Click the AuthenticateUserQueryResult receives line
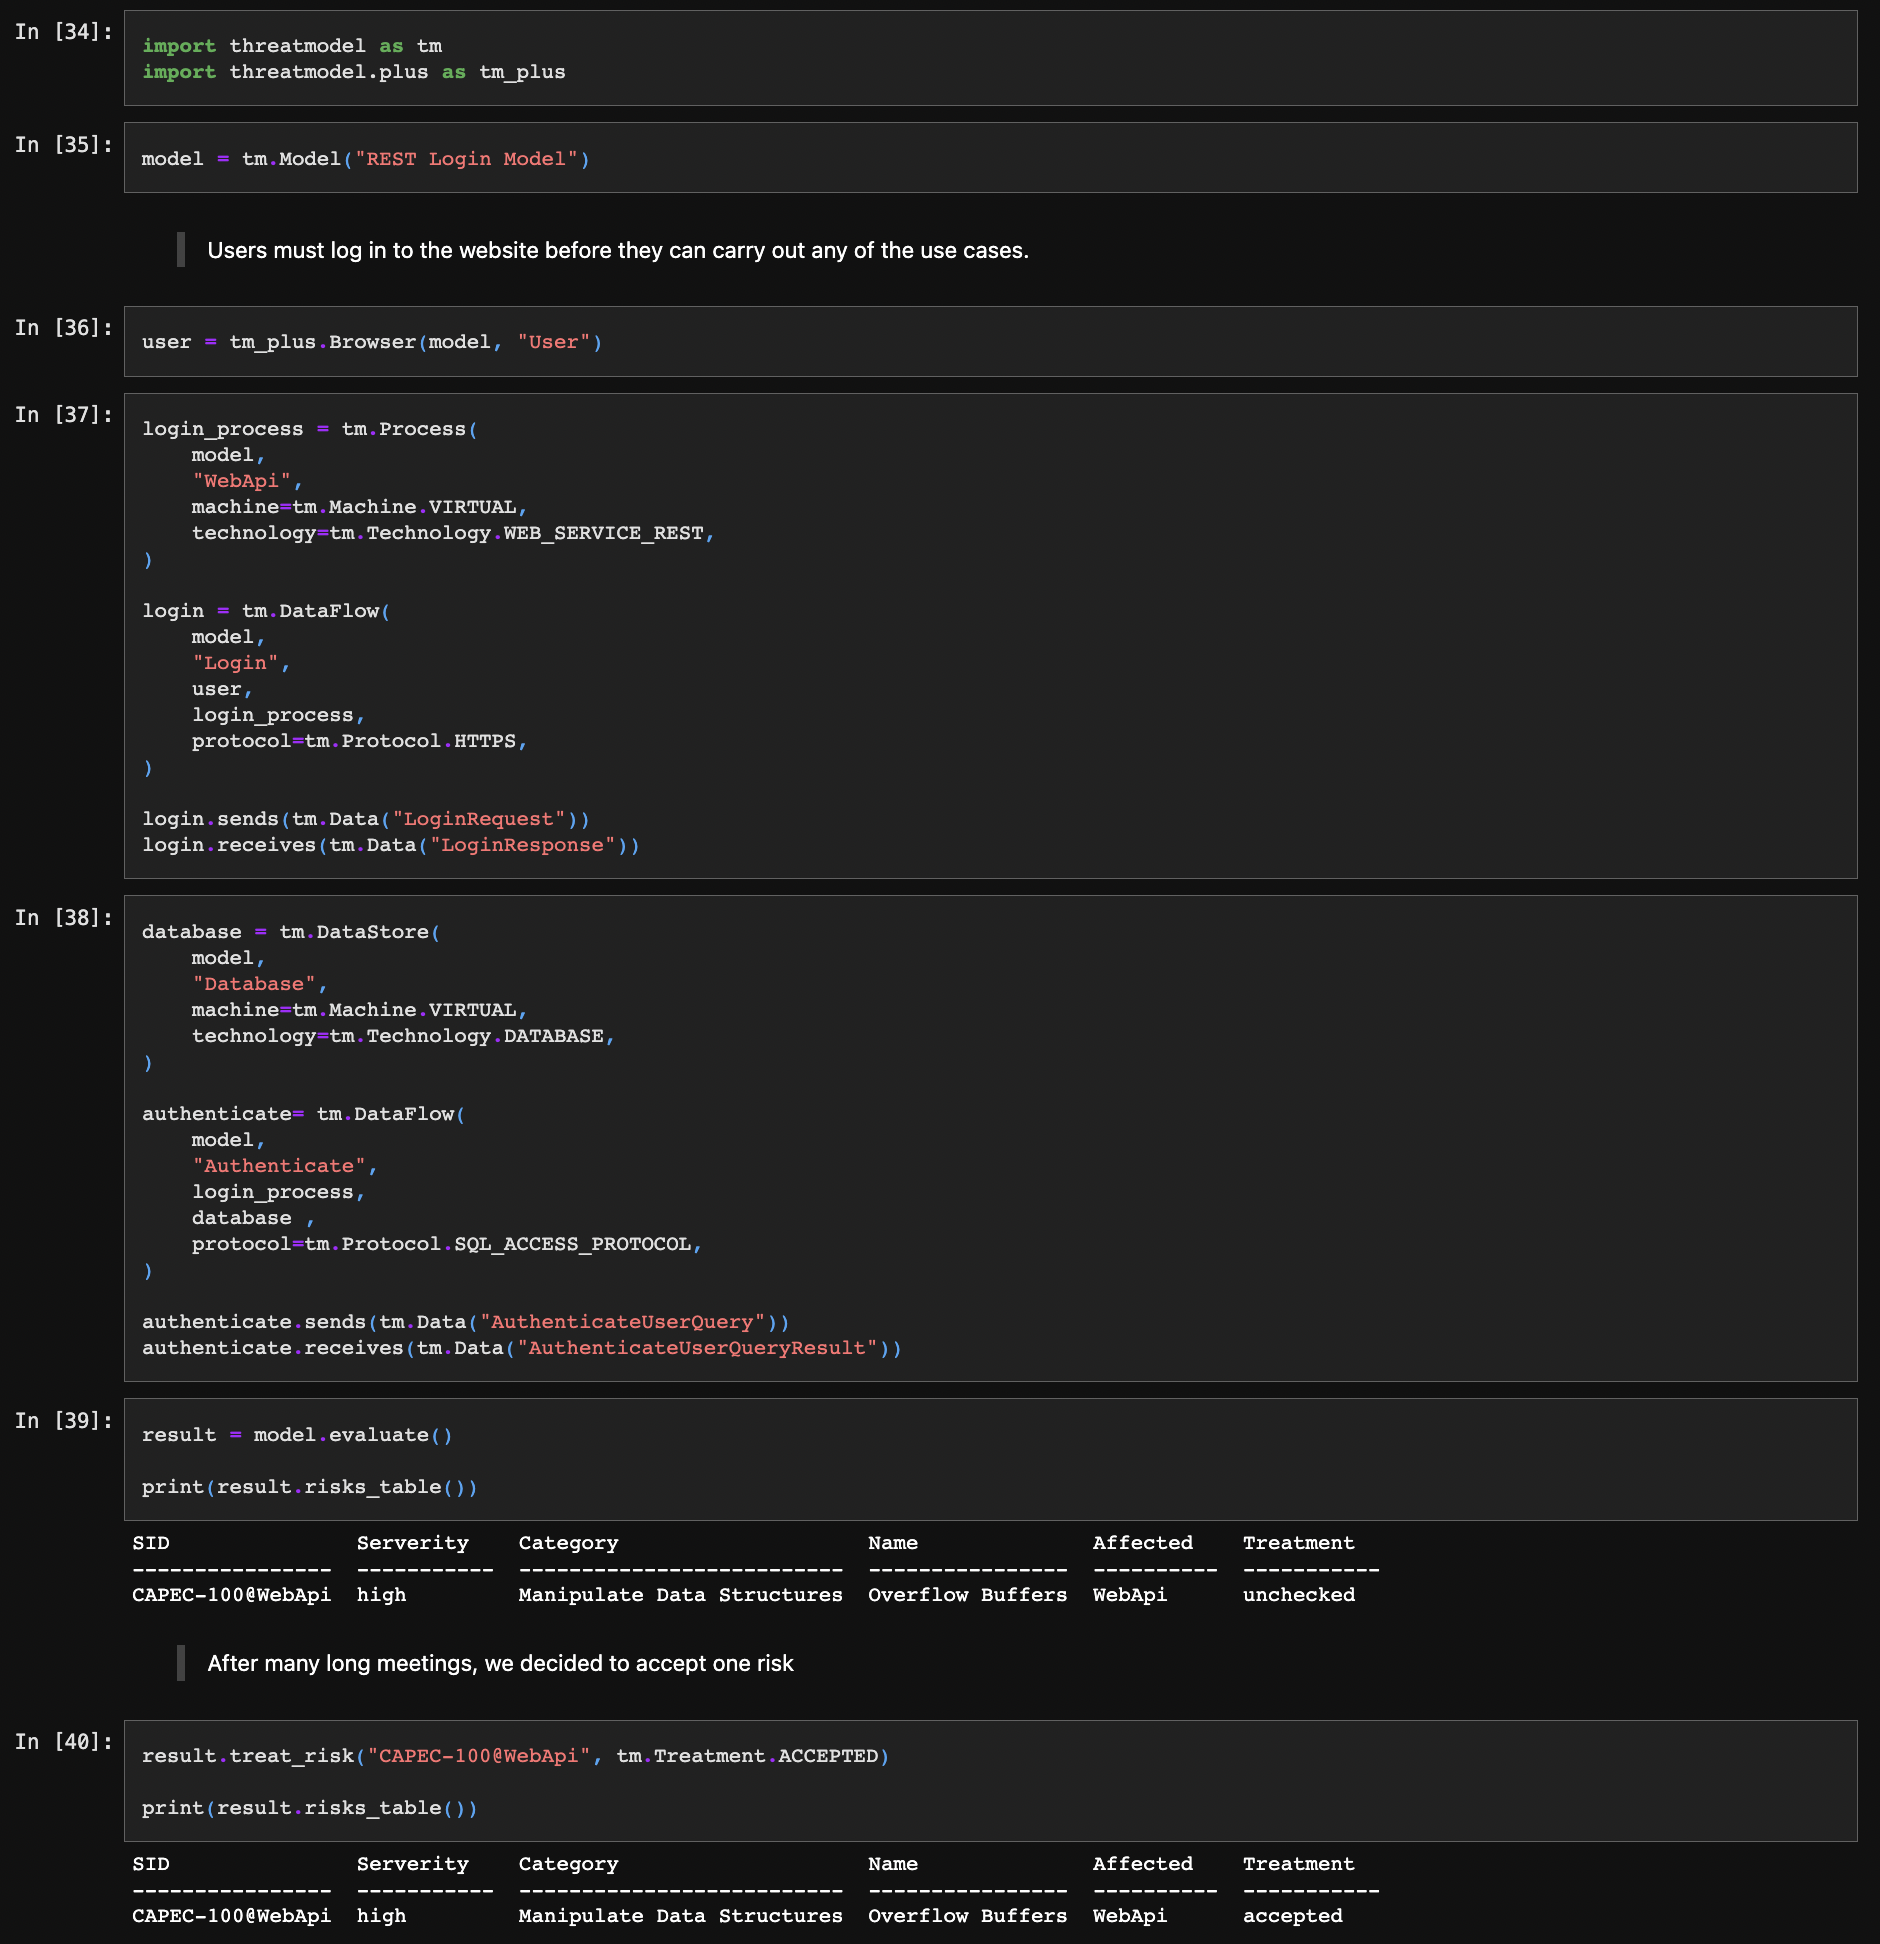 point(520,1348)
